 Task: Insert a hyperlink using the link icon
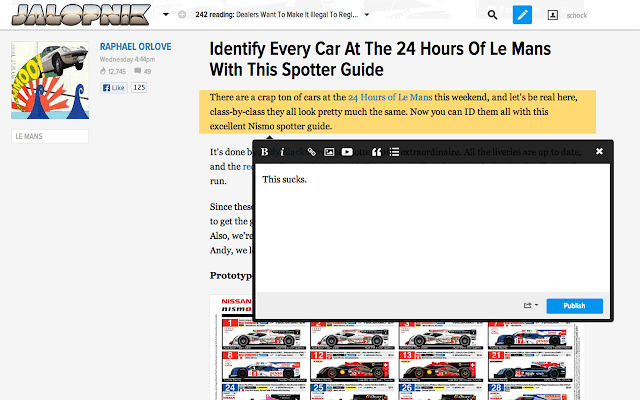click(311, 152)
